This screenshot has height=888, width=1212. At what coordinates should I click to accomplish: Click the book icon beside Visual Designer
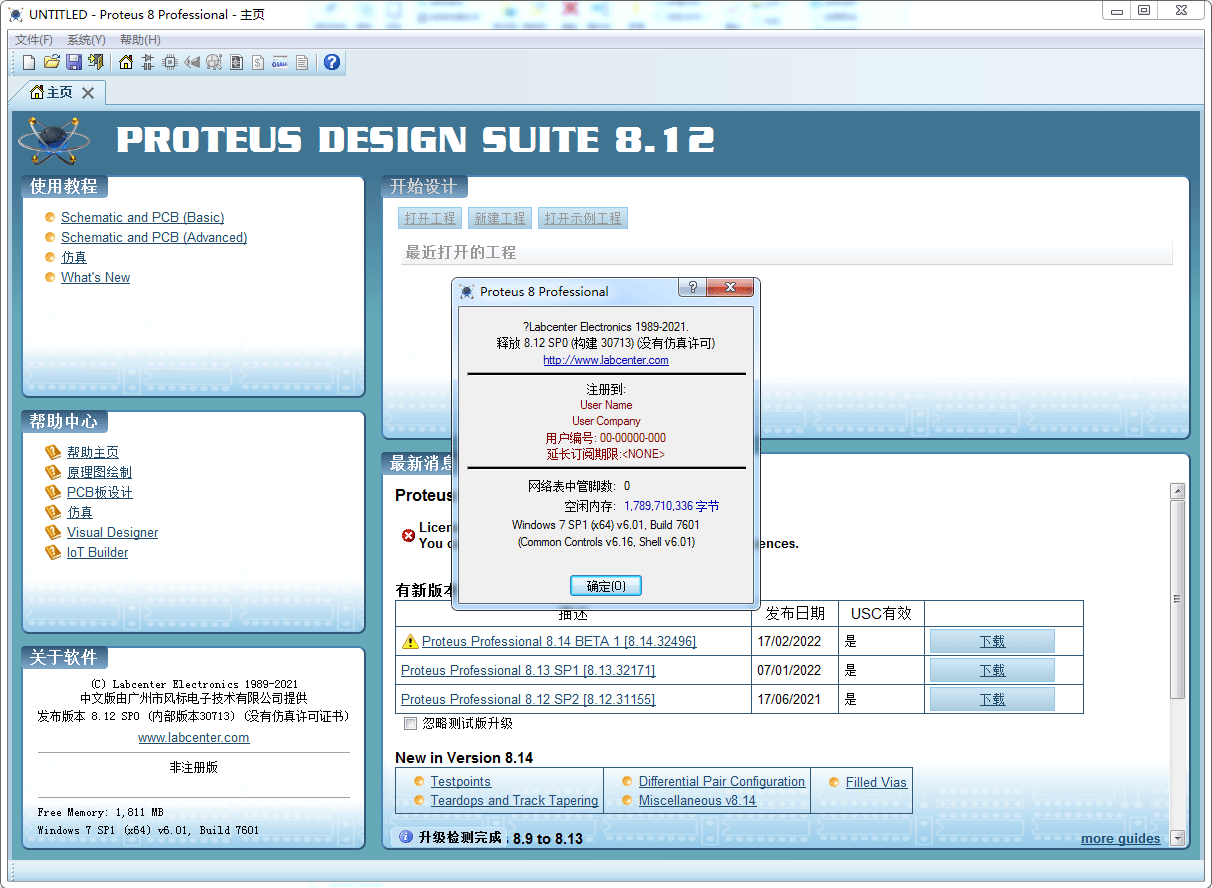pos(53,532)
